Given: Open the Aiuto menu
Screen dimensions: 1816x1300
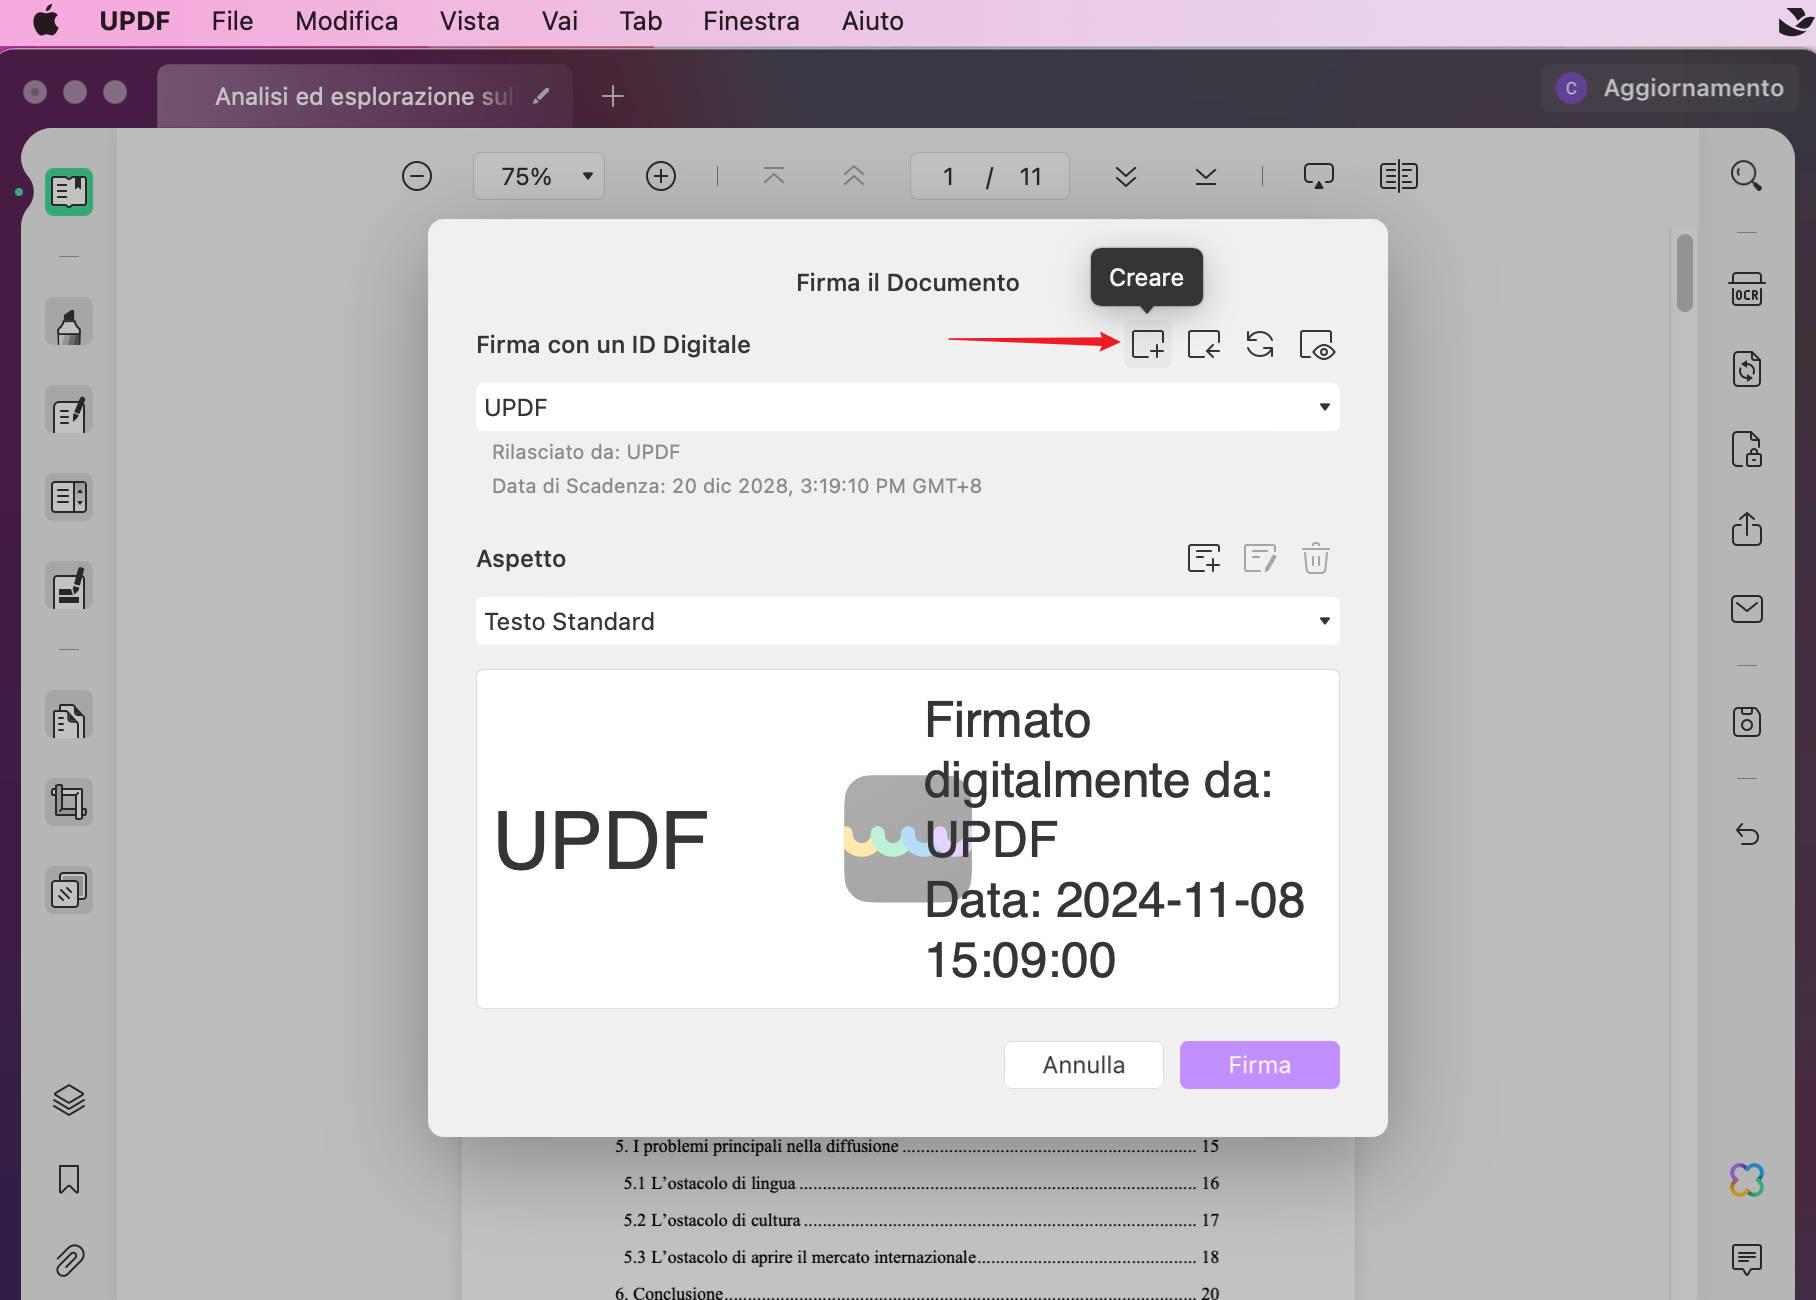Looking at the screenshot, I should click(872, 21).
